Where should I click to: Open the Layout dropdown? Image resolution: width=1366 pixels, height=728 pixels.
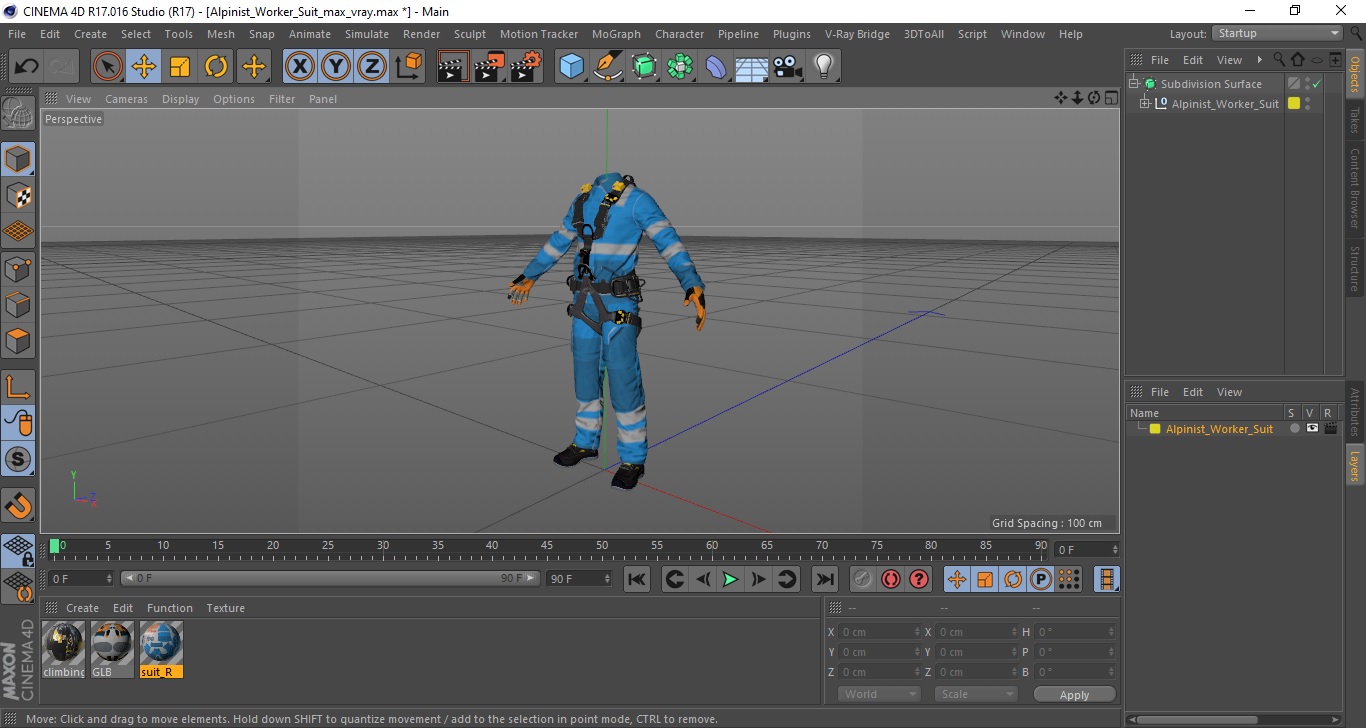(x=1277, y=33)
